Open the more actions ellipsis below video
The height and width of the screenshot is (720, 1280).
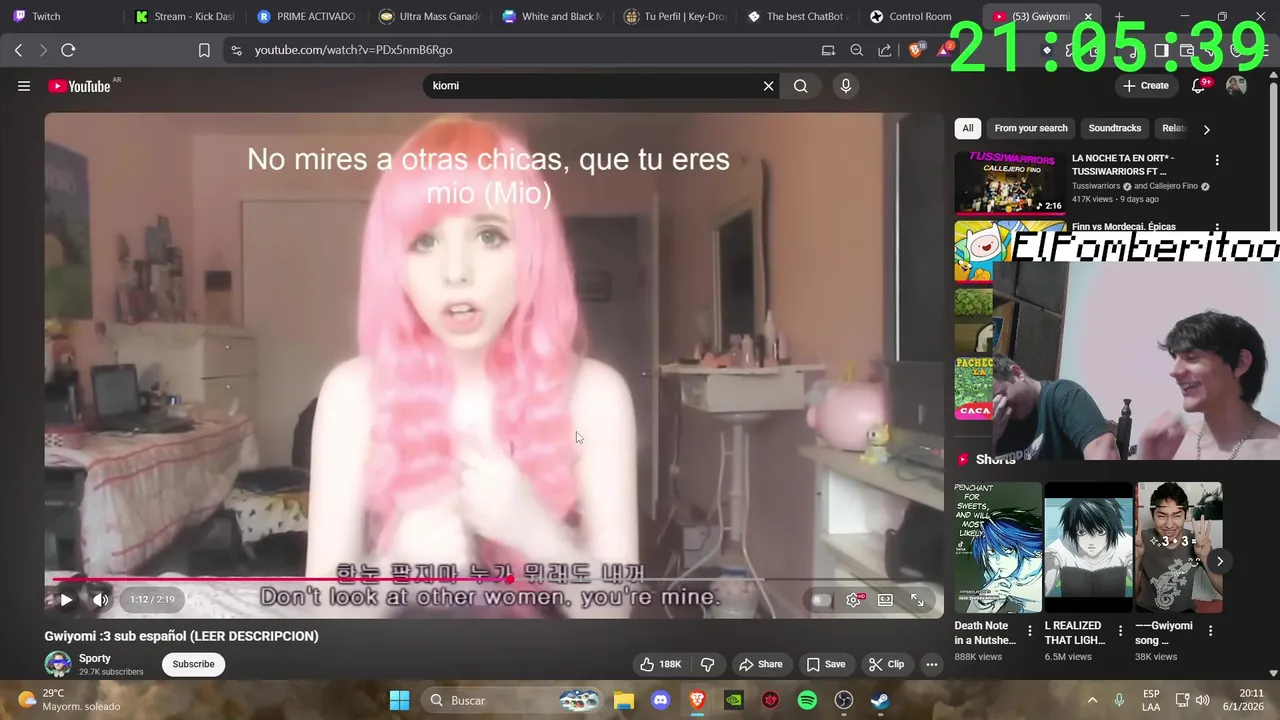tap(931, 664)
